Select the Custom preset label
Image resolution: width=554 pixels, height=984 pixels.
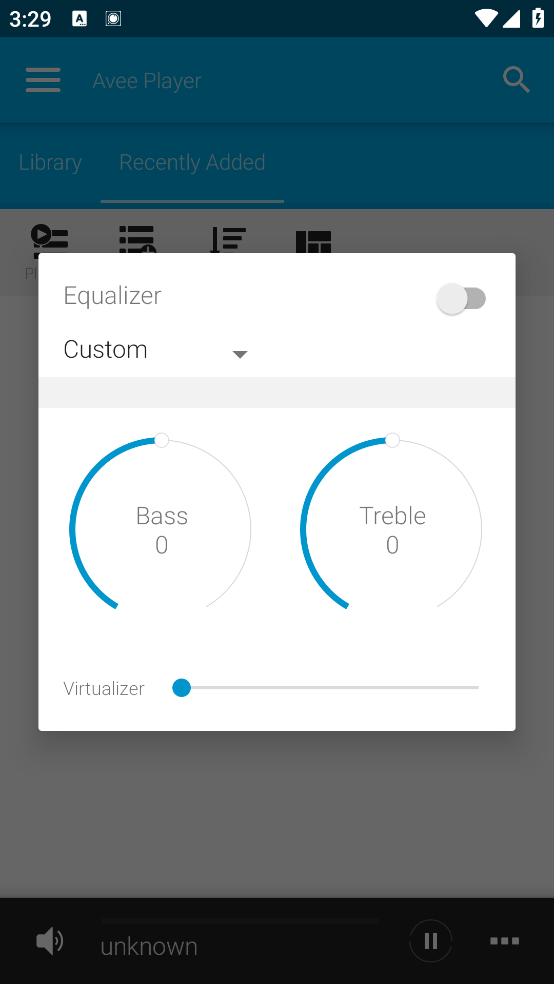pos(105,350)
